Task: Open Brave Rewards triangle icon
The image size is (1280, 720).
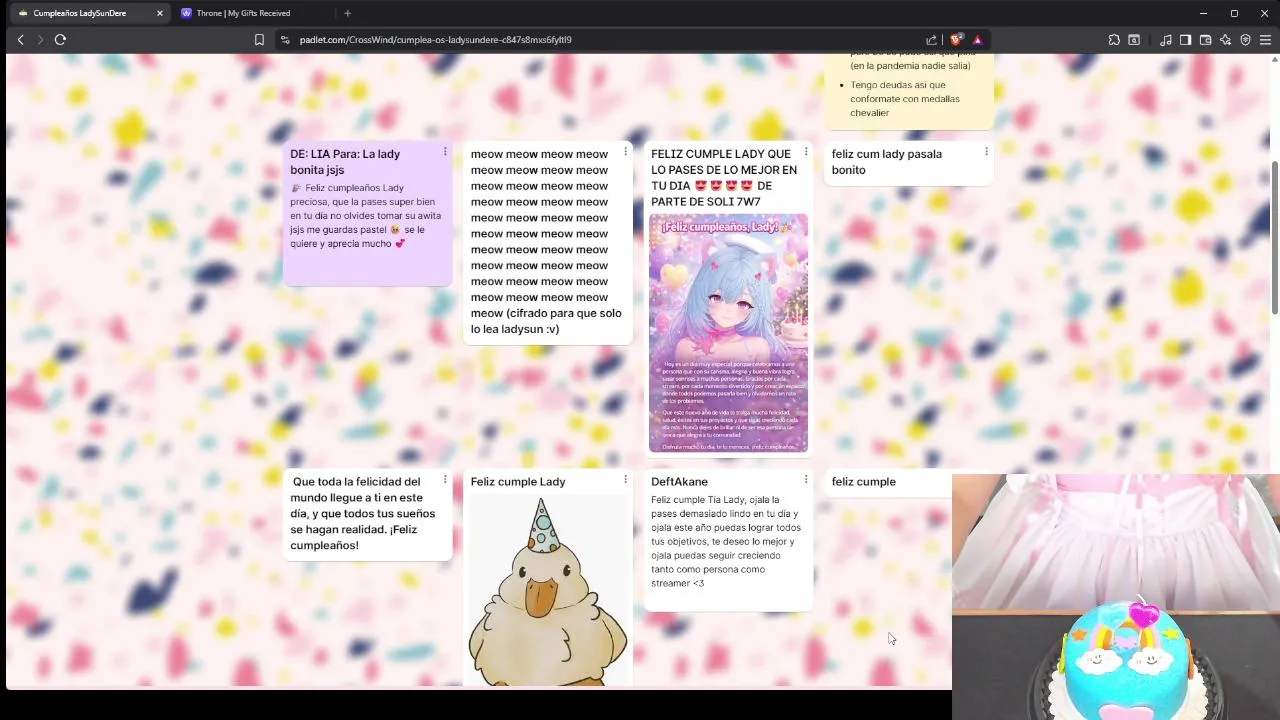Action: click(978, 40)
